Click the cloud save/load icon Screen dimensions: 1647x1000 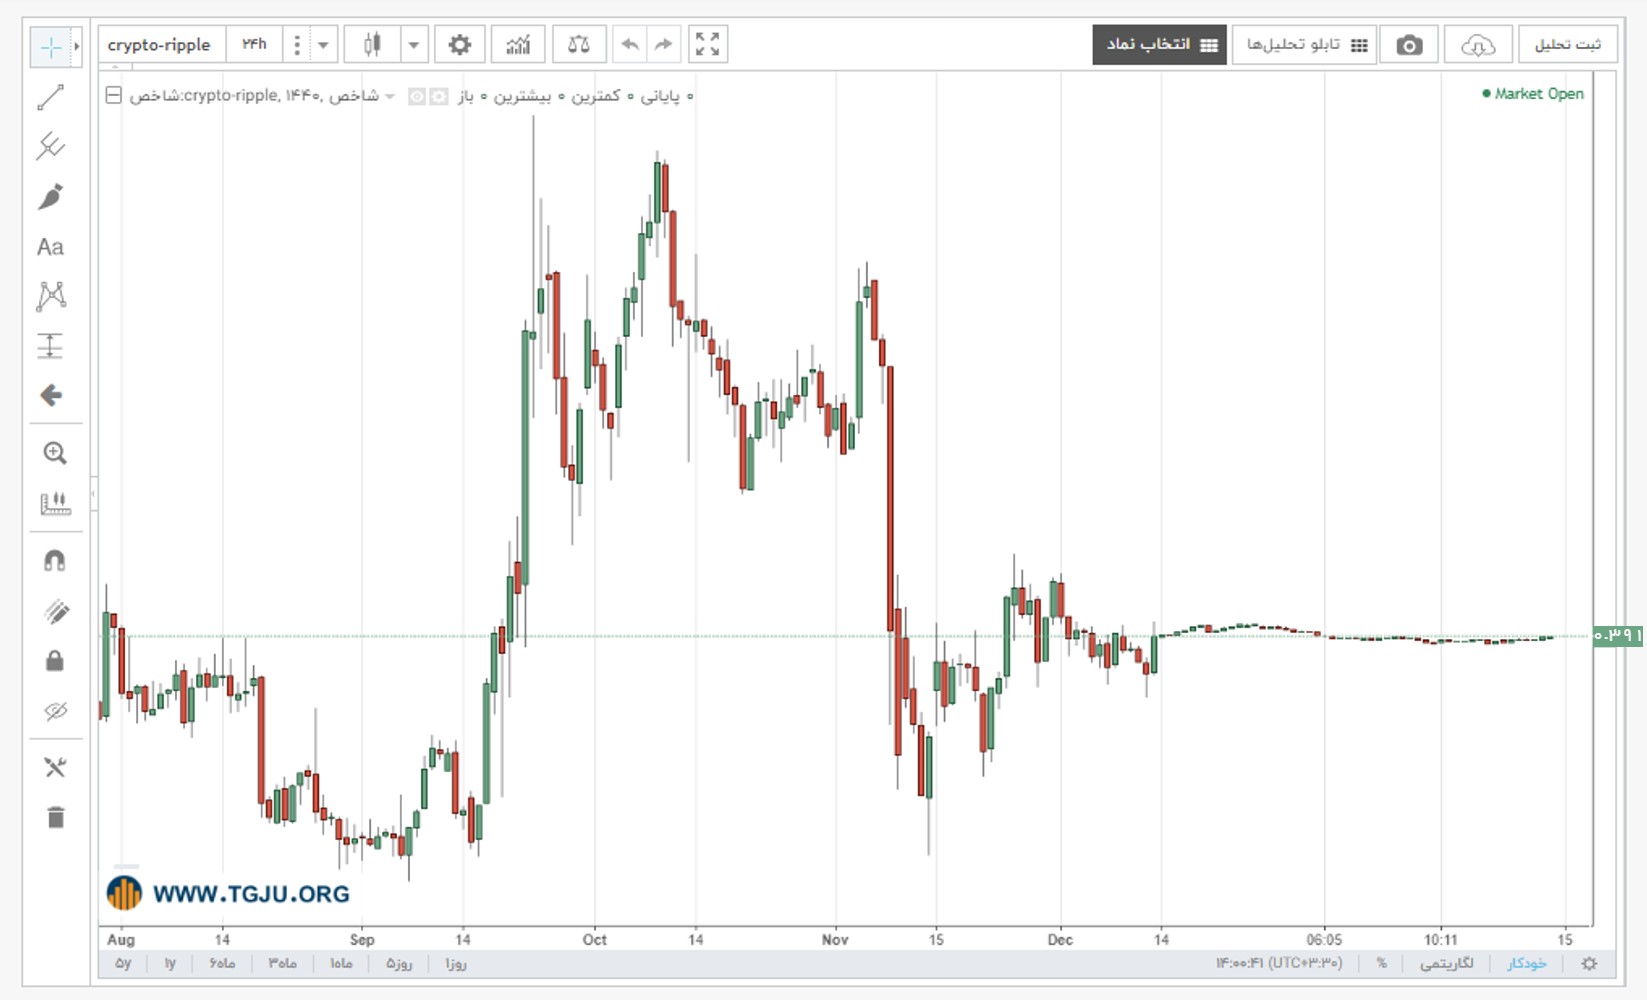[x=1478, y=45]
